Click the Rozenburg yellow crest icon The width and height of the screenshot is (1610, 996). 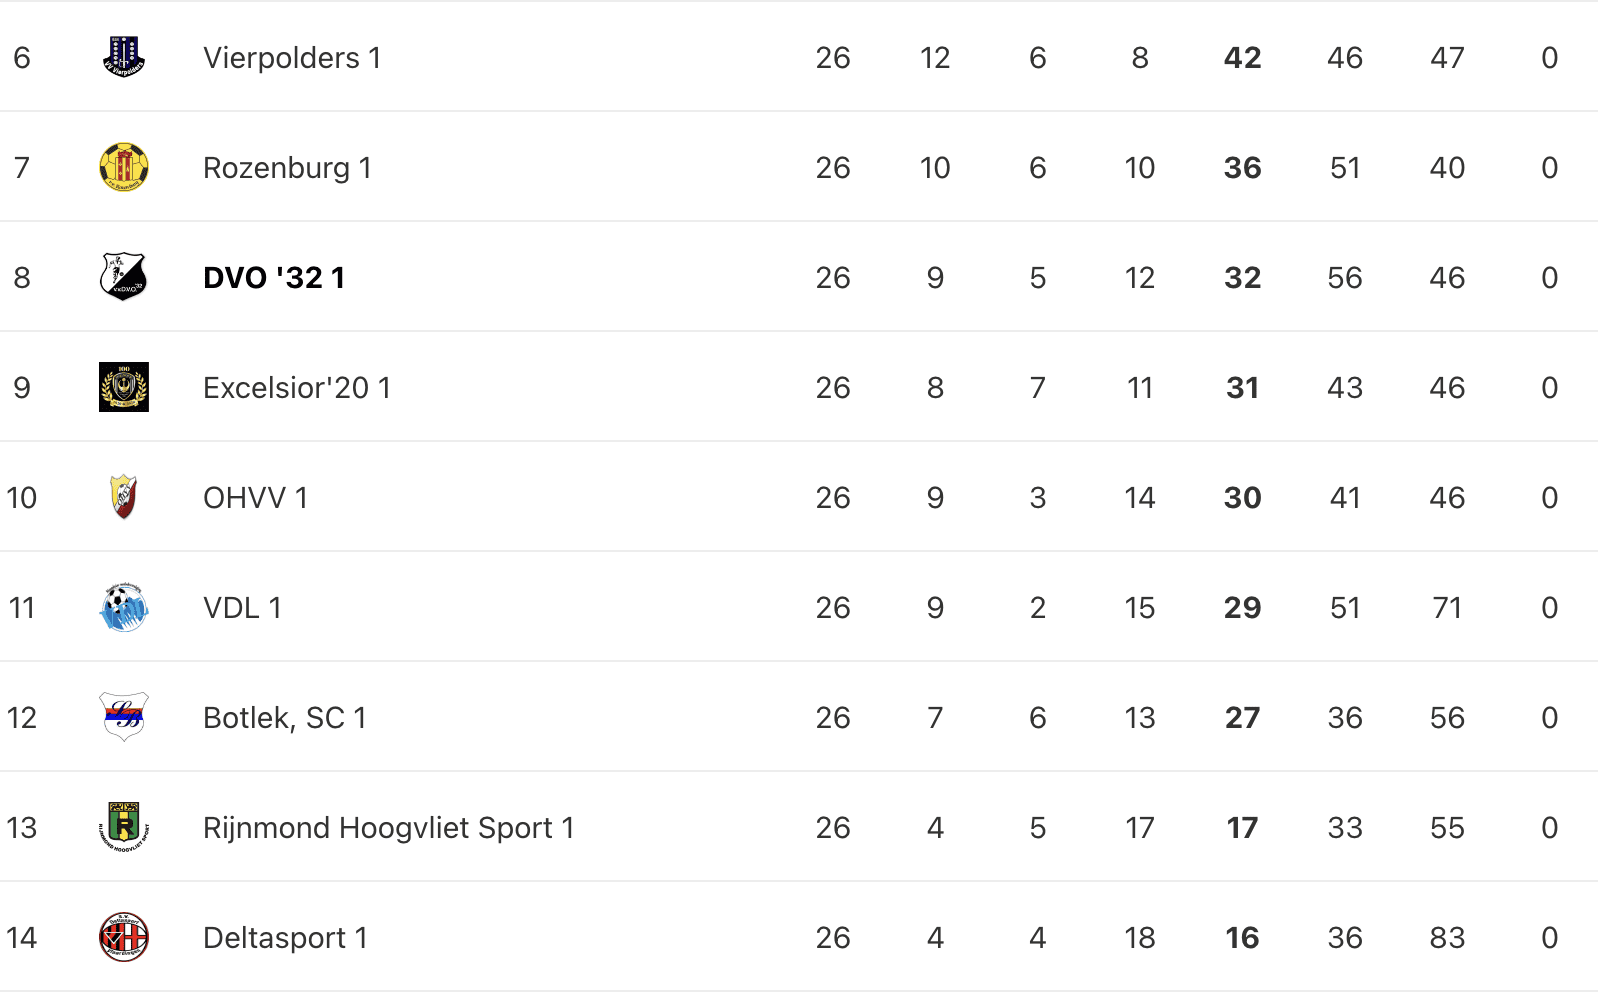click(124, 167)
